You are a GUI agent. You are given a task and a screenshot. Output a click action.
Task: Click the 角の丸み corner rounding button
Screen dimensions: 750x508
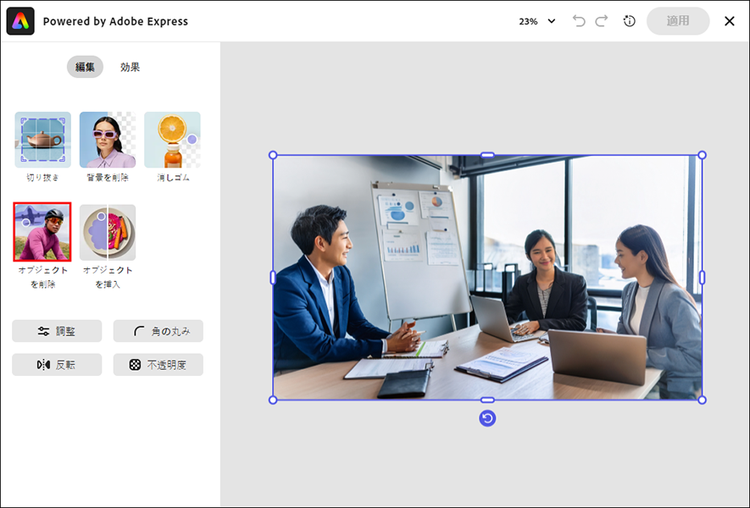[x=158, y=331]
